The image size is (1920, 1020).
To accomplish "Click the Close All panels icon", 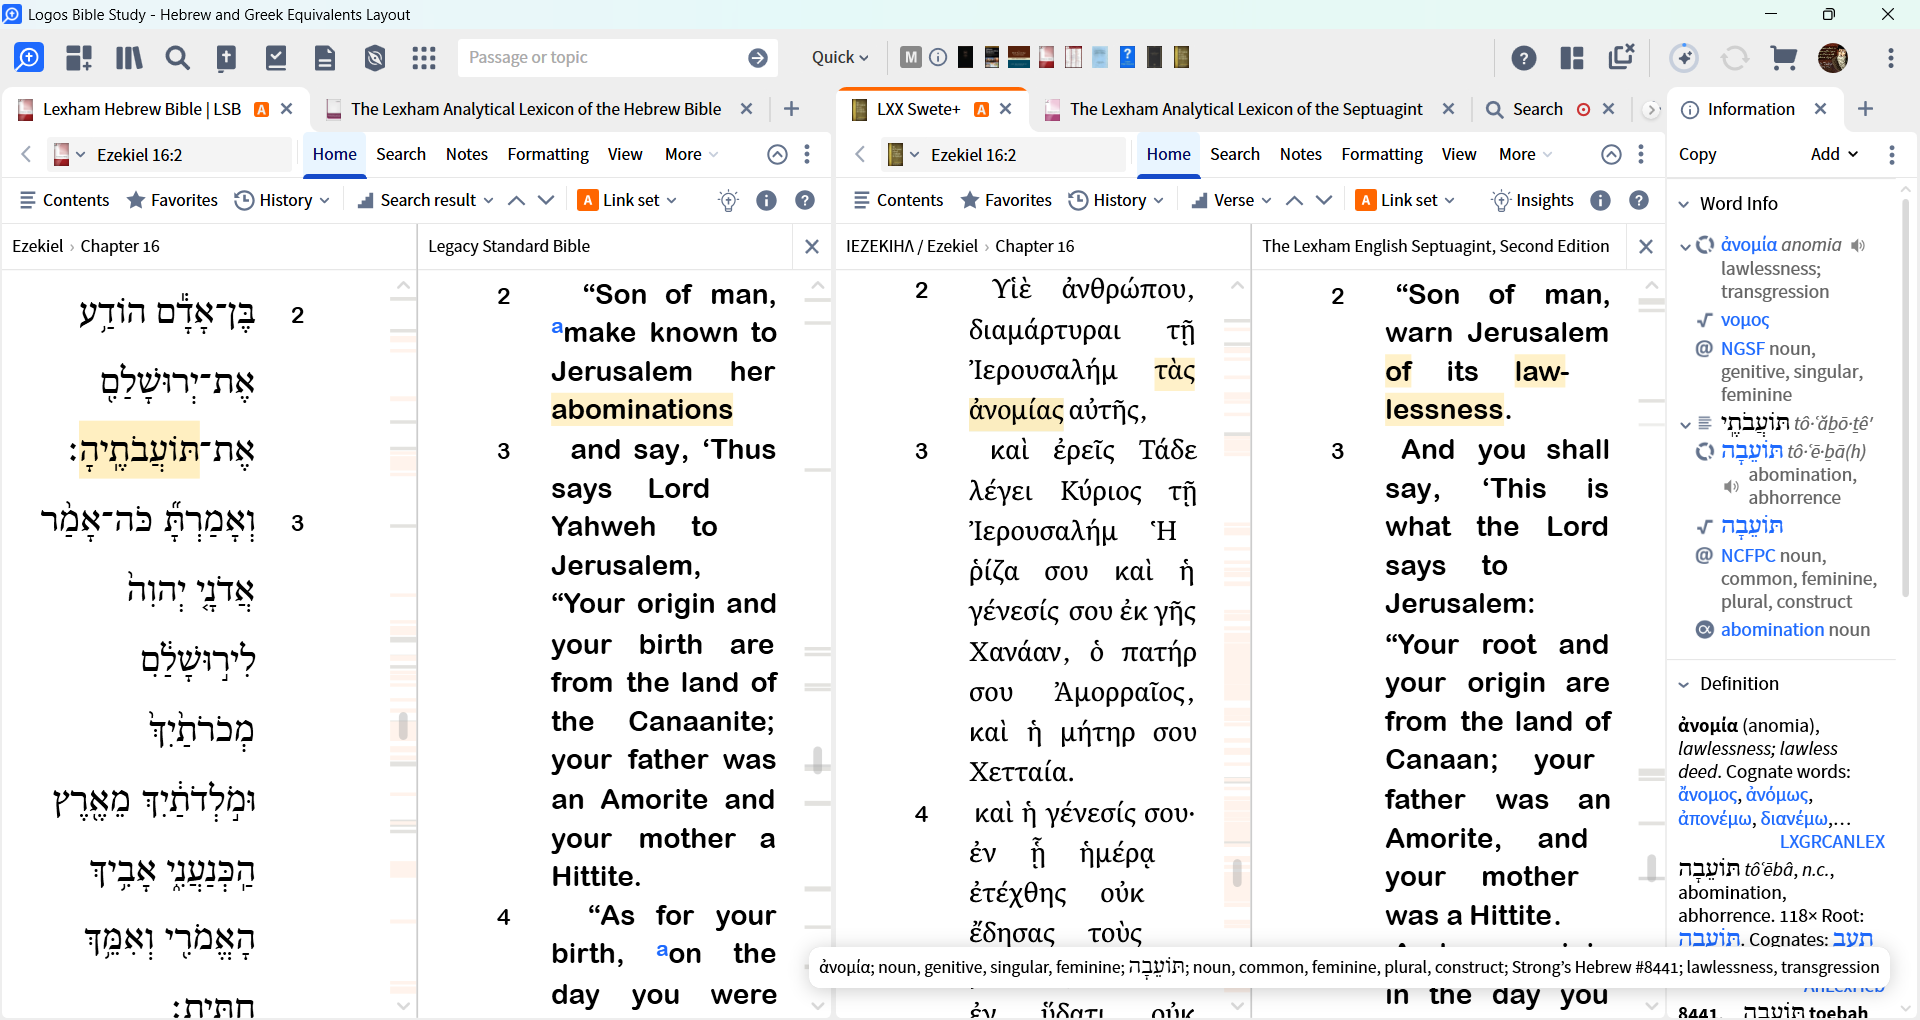I will [1621, 57].
